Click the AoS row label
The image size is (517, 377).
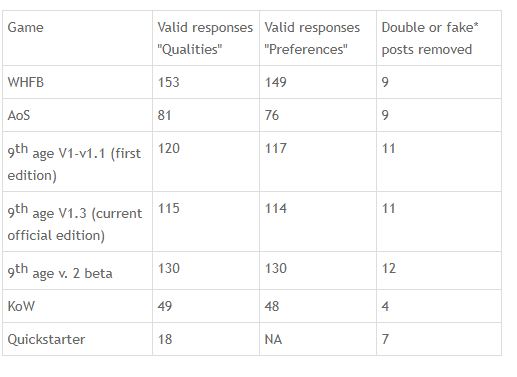point(19,115)
